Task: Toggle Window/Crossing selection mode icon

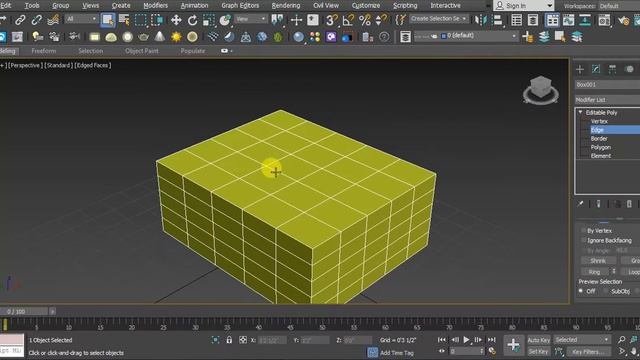Action: click(157, 20)
